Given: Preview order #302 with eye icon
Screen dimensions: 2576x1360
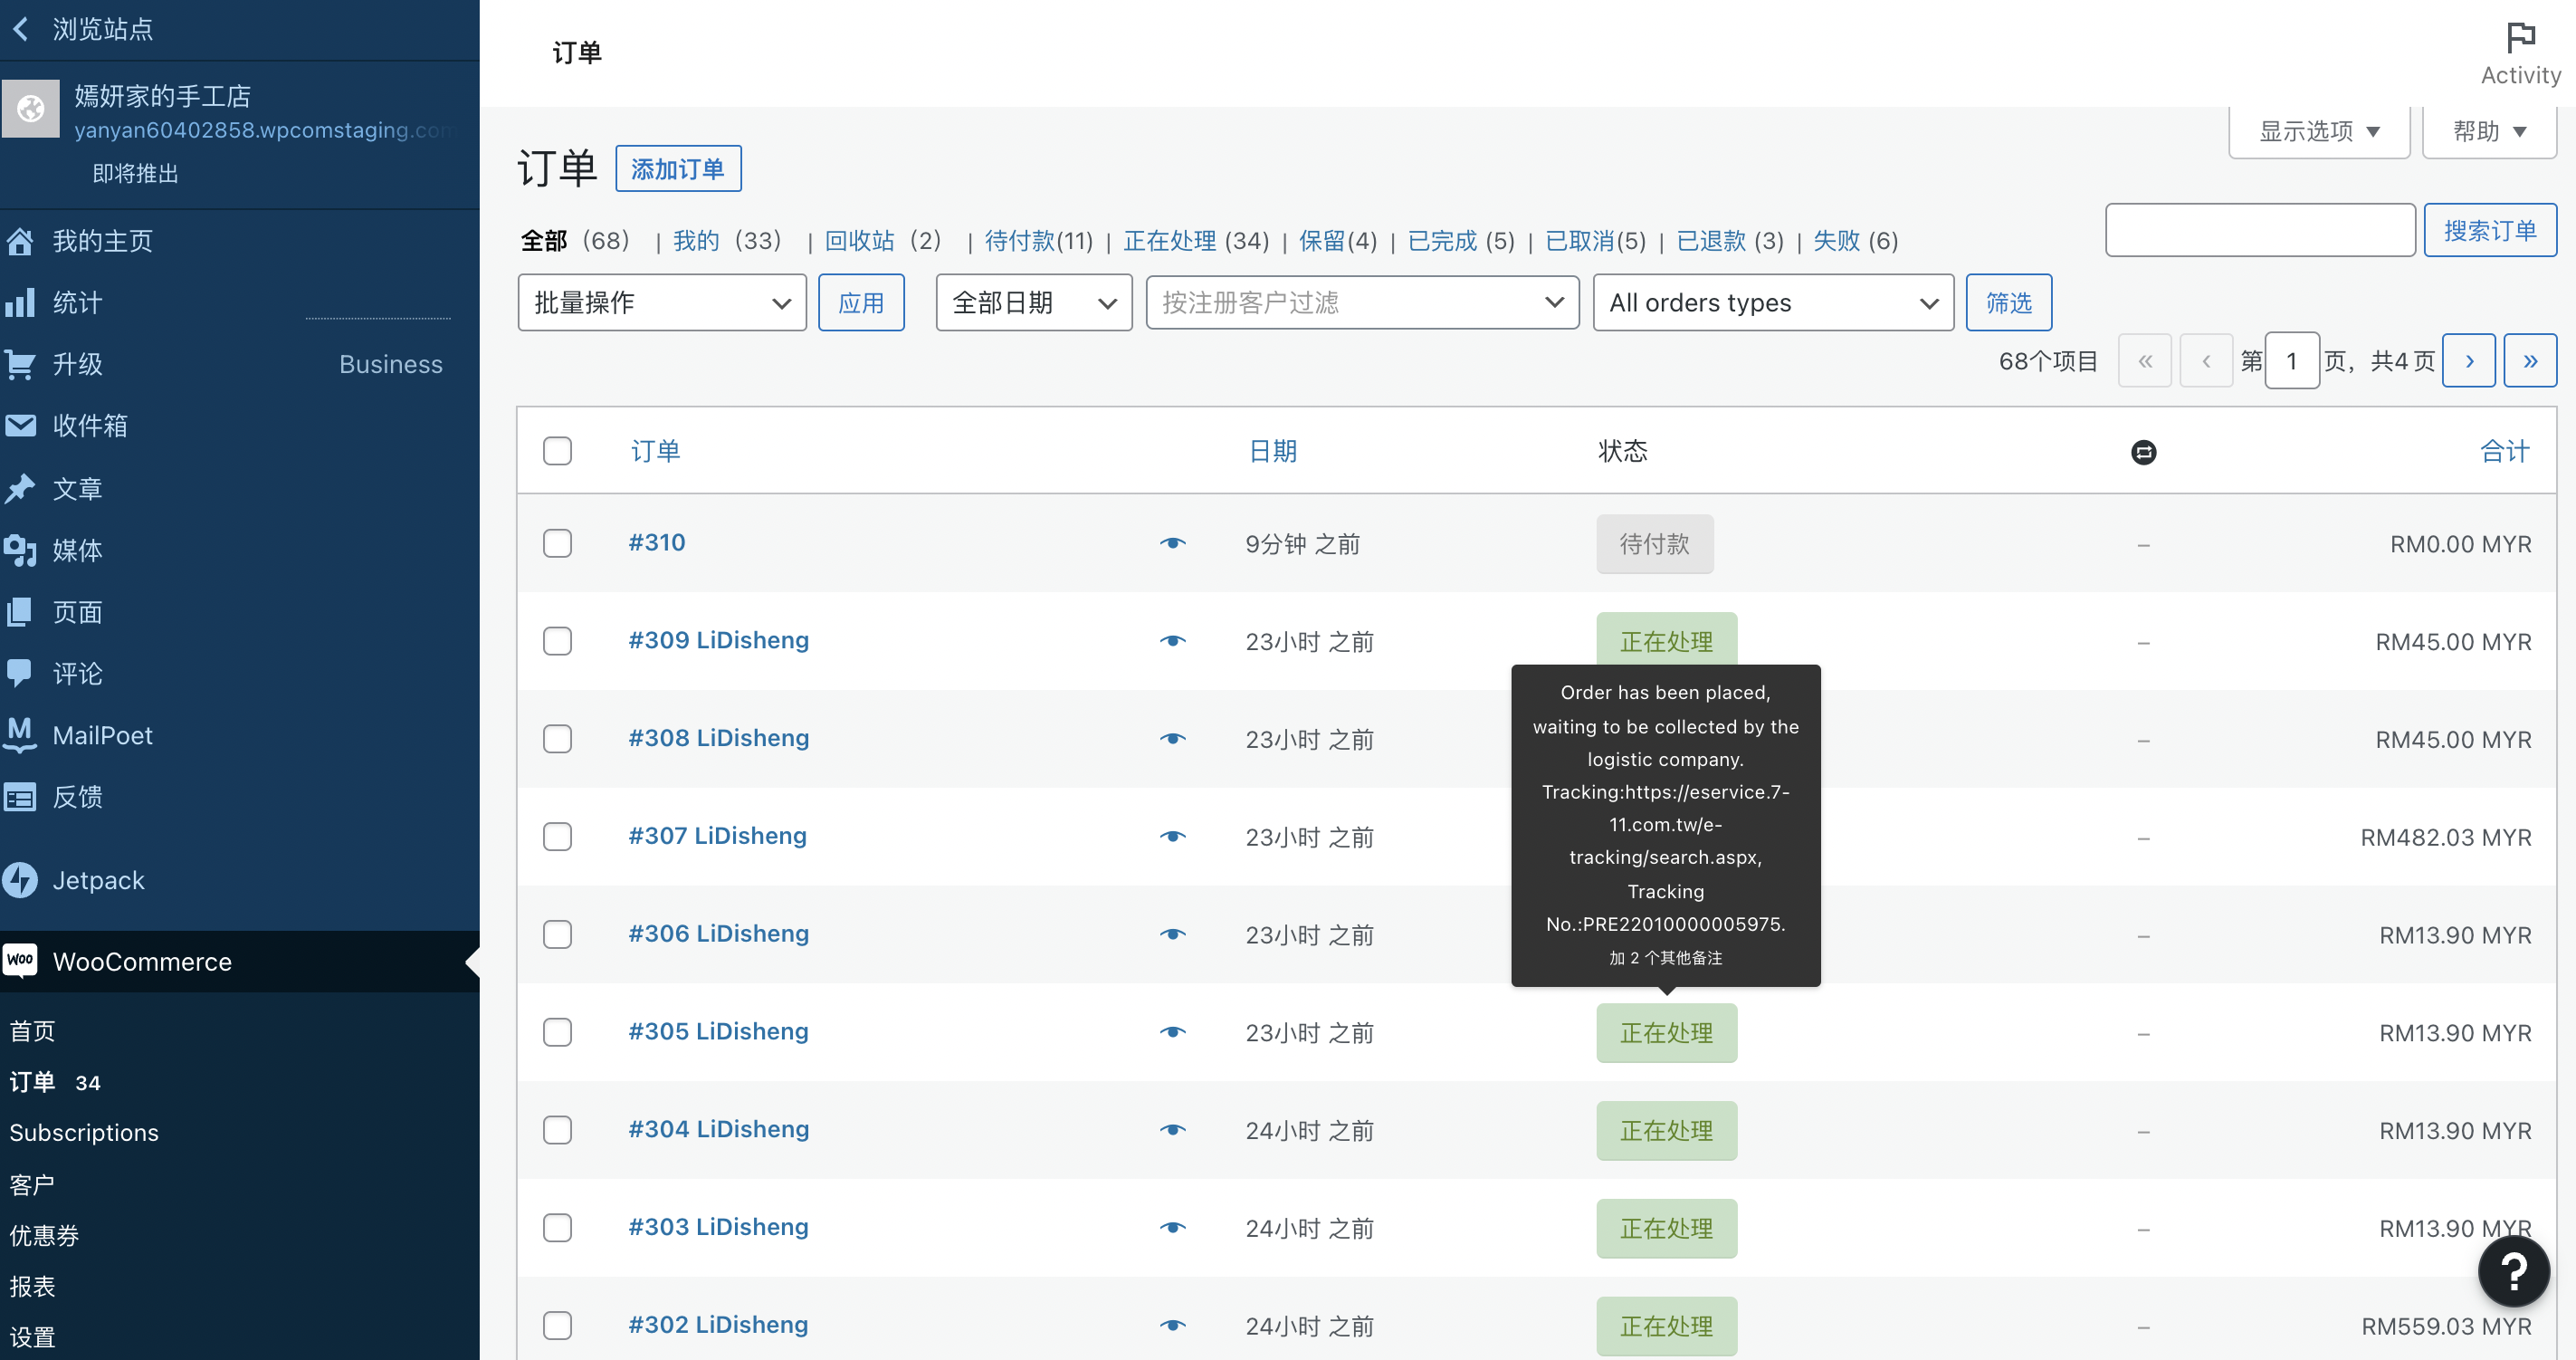Looking at the screenshot, I should (1172, 1326).
